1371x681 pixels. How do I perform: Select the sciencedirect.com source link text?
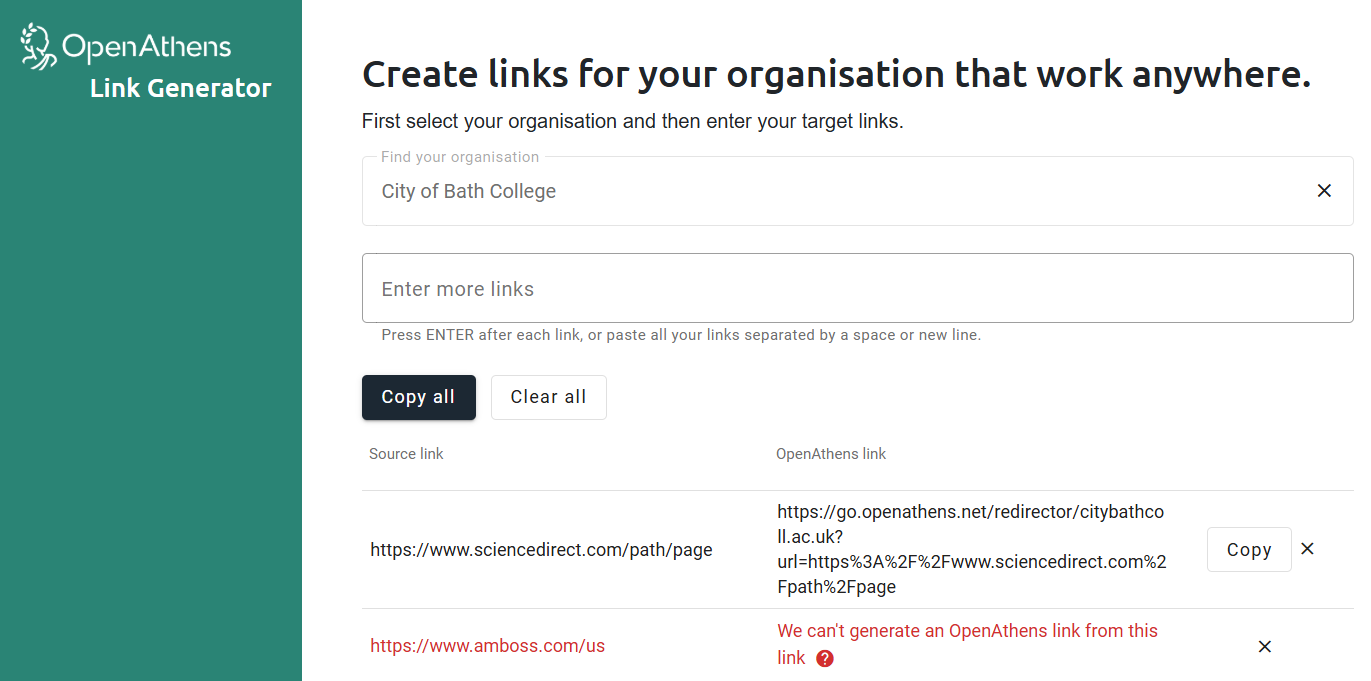[541, 550]
